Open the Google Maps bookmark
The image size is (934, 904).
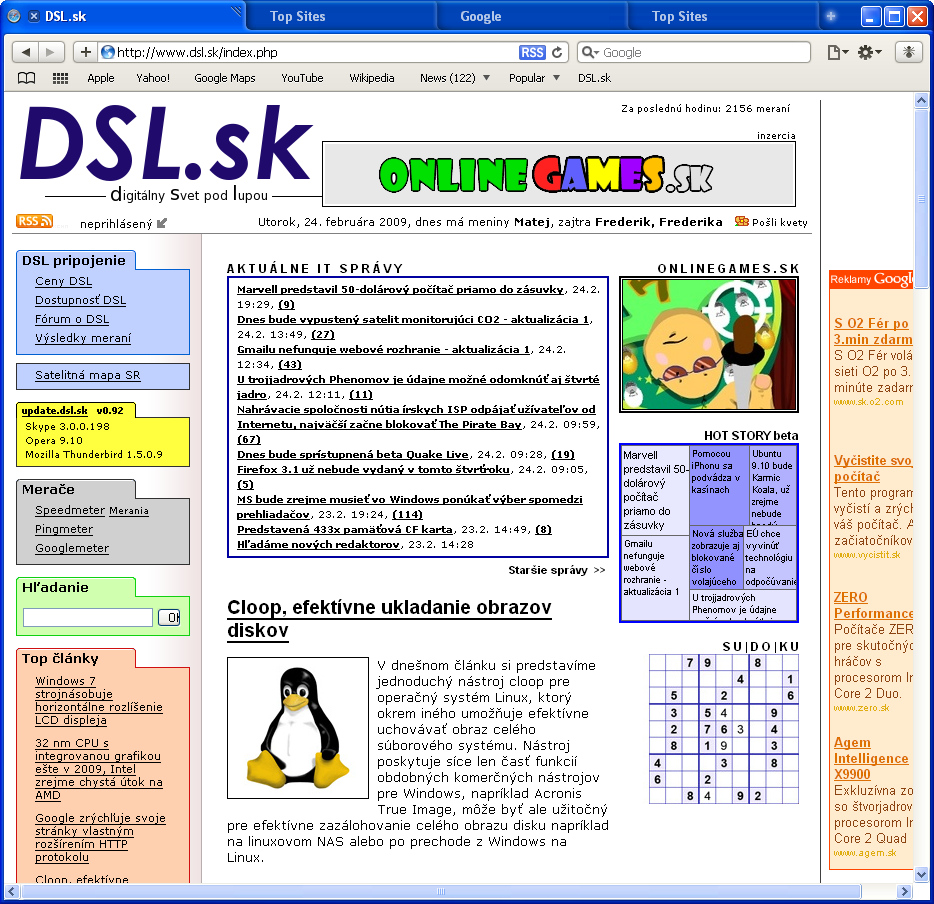pos(225,78)
